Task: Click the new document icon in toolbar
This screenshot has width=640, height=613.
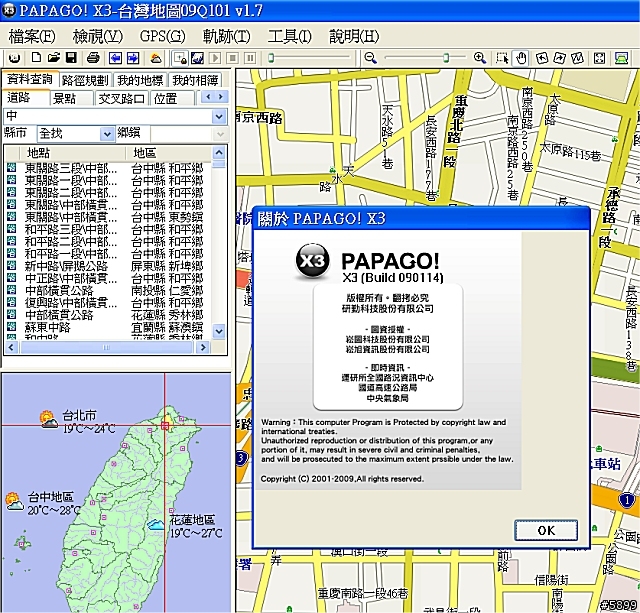Action: pyautogui.click(x=36, y=58)
